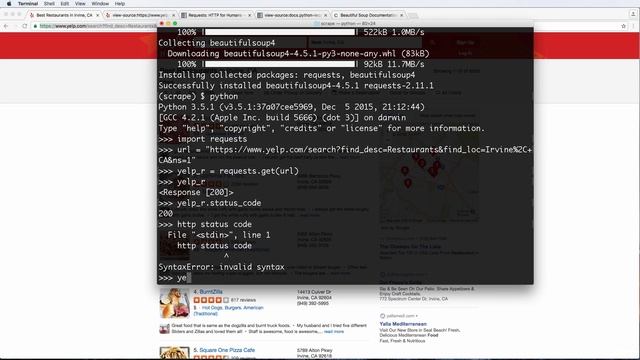The height and width of the screenshot is (360, 640).
Task: Switch to Requests: HTTP for Humans tab
Action: pos(215,15)
